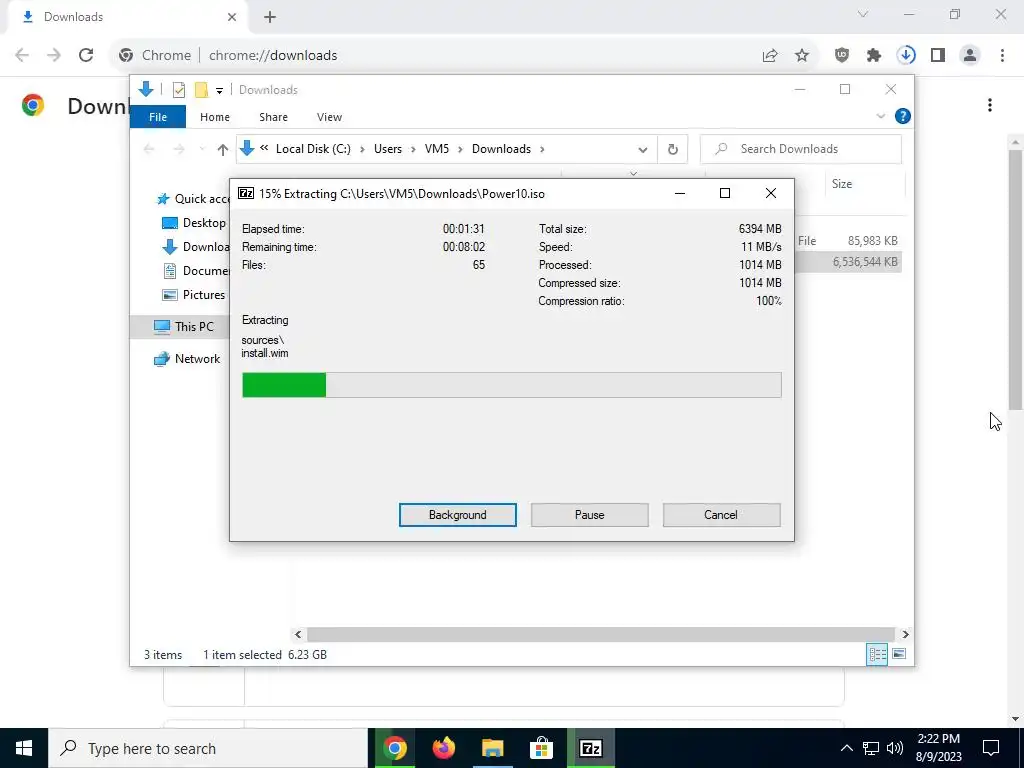Viewport: 1024px width, 768px height.
Task: Send the extraction to Background
Action: pyautogui.click(x=457, y=515)
